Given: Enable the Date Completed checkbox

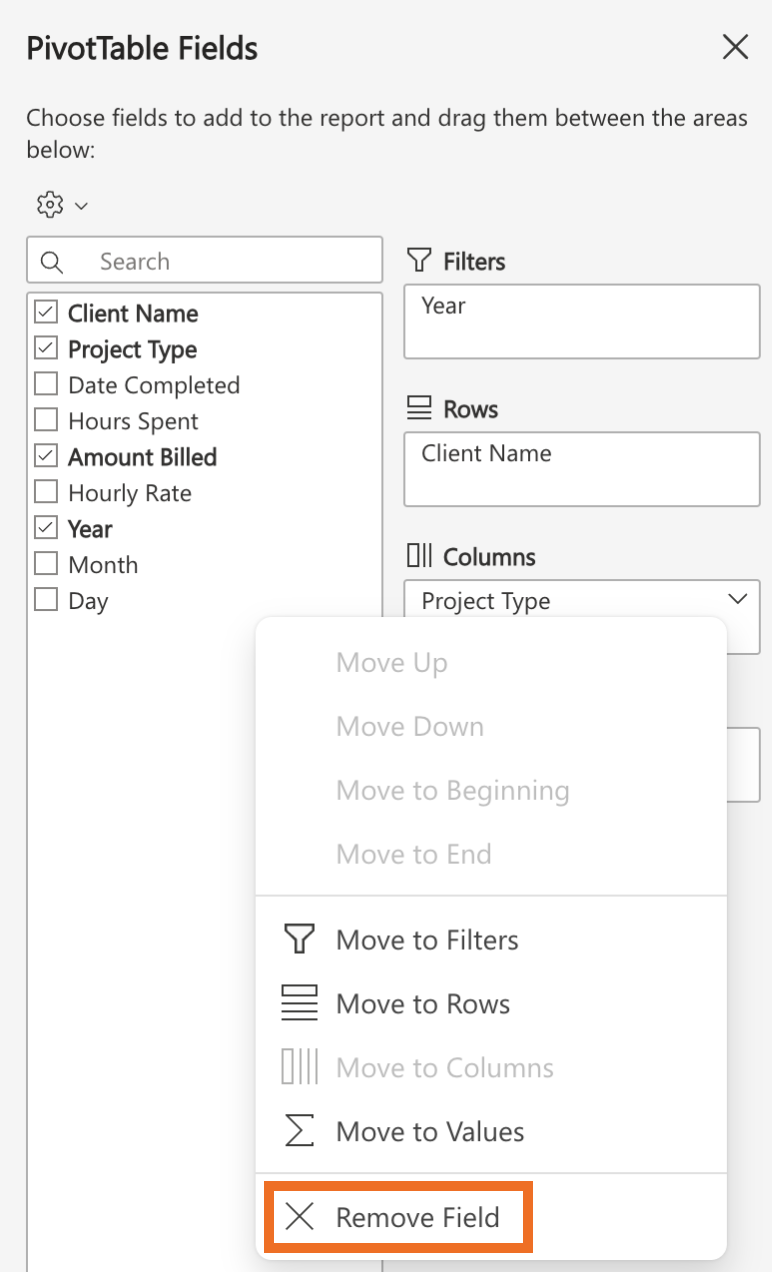Looking at the screenshot, I should [46, 385].
